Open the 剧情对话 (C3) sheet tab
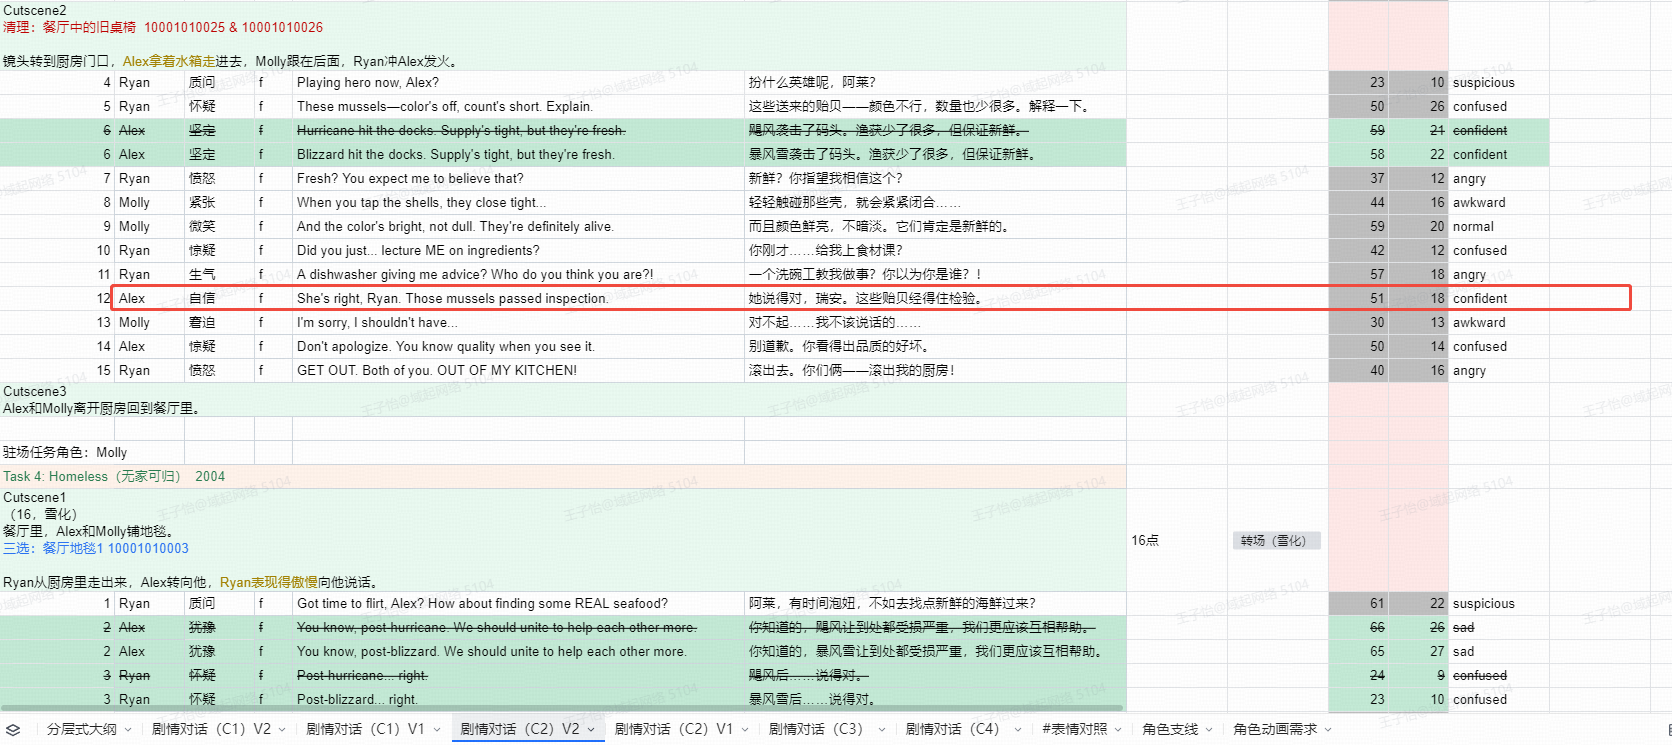 [815, 729]
